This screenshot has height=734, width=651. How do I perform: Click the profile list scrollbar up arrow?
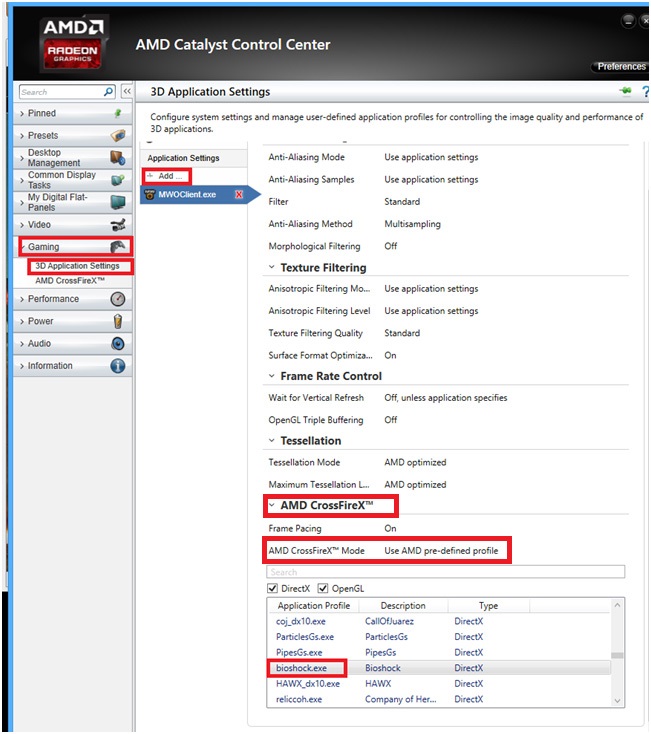coord(617,605)
